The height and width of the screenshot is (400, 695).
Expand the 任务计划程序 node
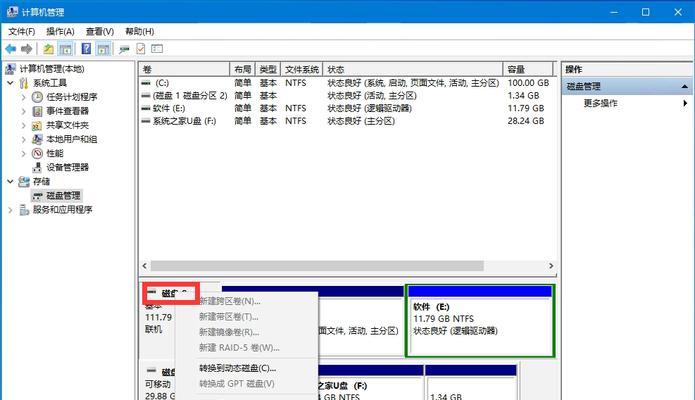point(23,97)
